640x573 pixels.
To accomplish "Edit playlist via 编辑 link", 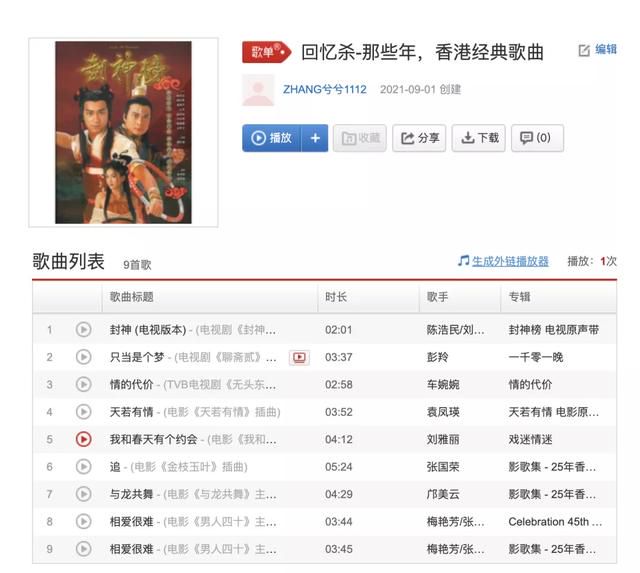I will tap(598, 50).
